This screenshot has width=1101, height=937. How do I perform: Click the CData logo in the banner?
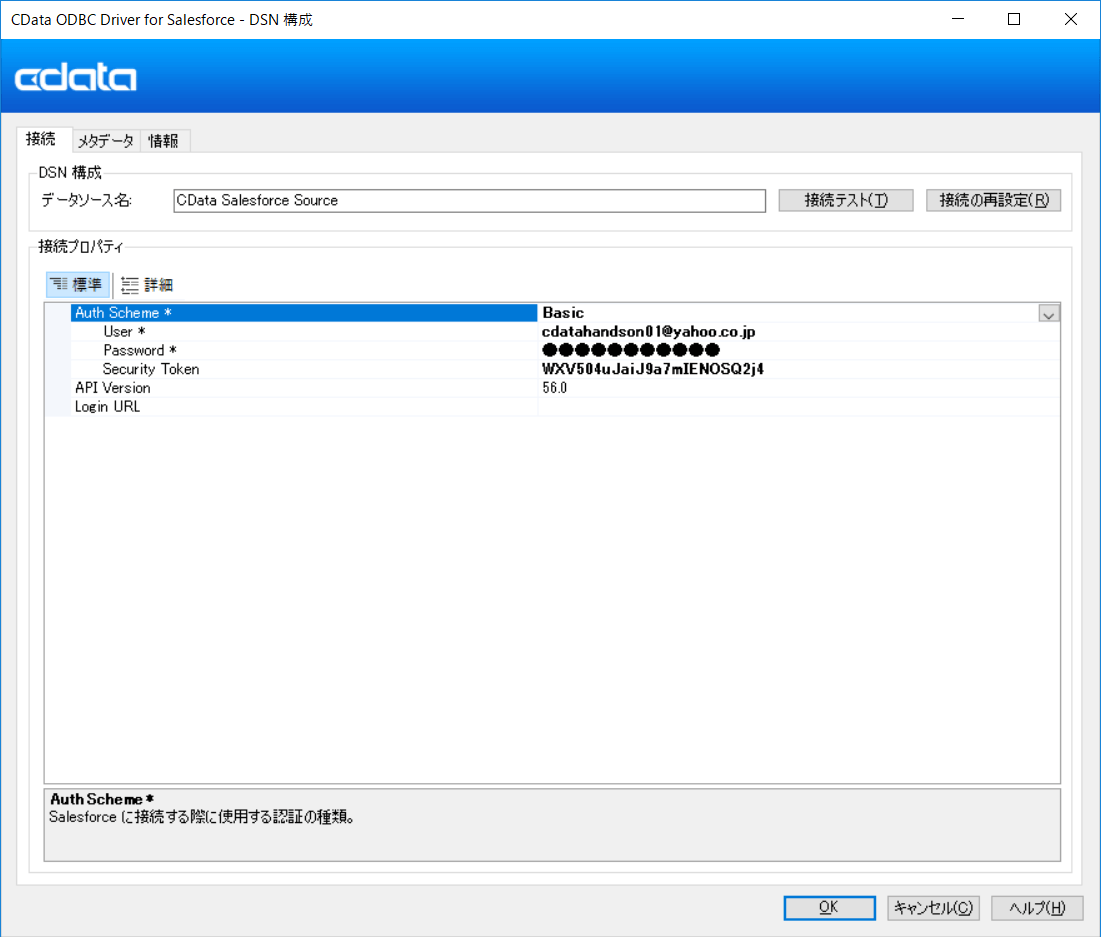point(76,77)
